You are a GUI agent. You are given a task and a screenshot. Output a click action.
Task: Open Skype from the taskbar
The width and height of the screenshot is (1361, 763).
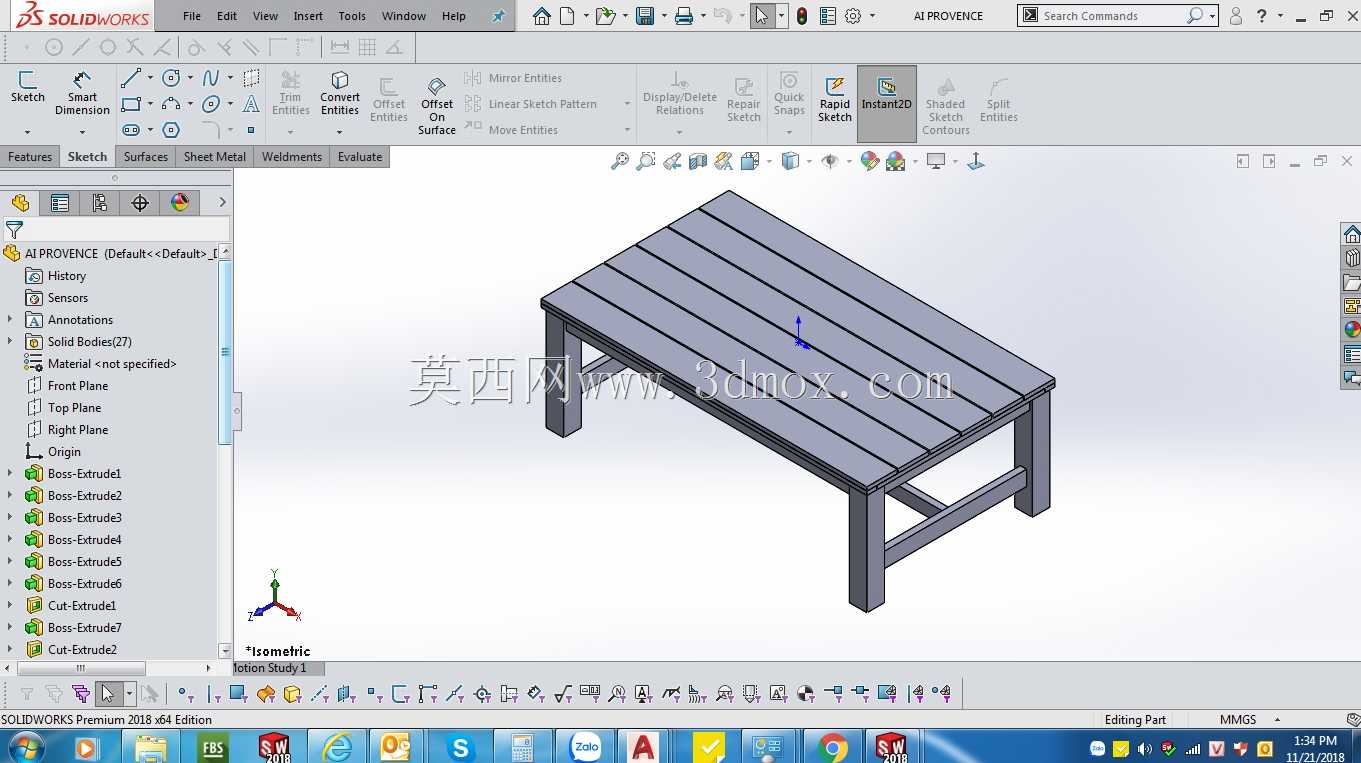pyautogui.click(x=460, y=747)
